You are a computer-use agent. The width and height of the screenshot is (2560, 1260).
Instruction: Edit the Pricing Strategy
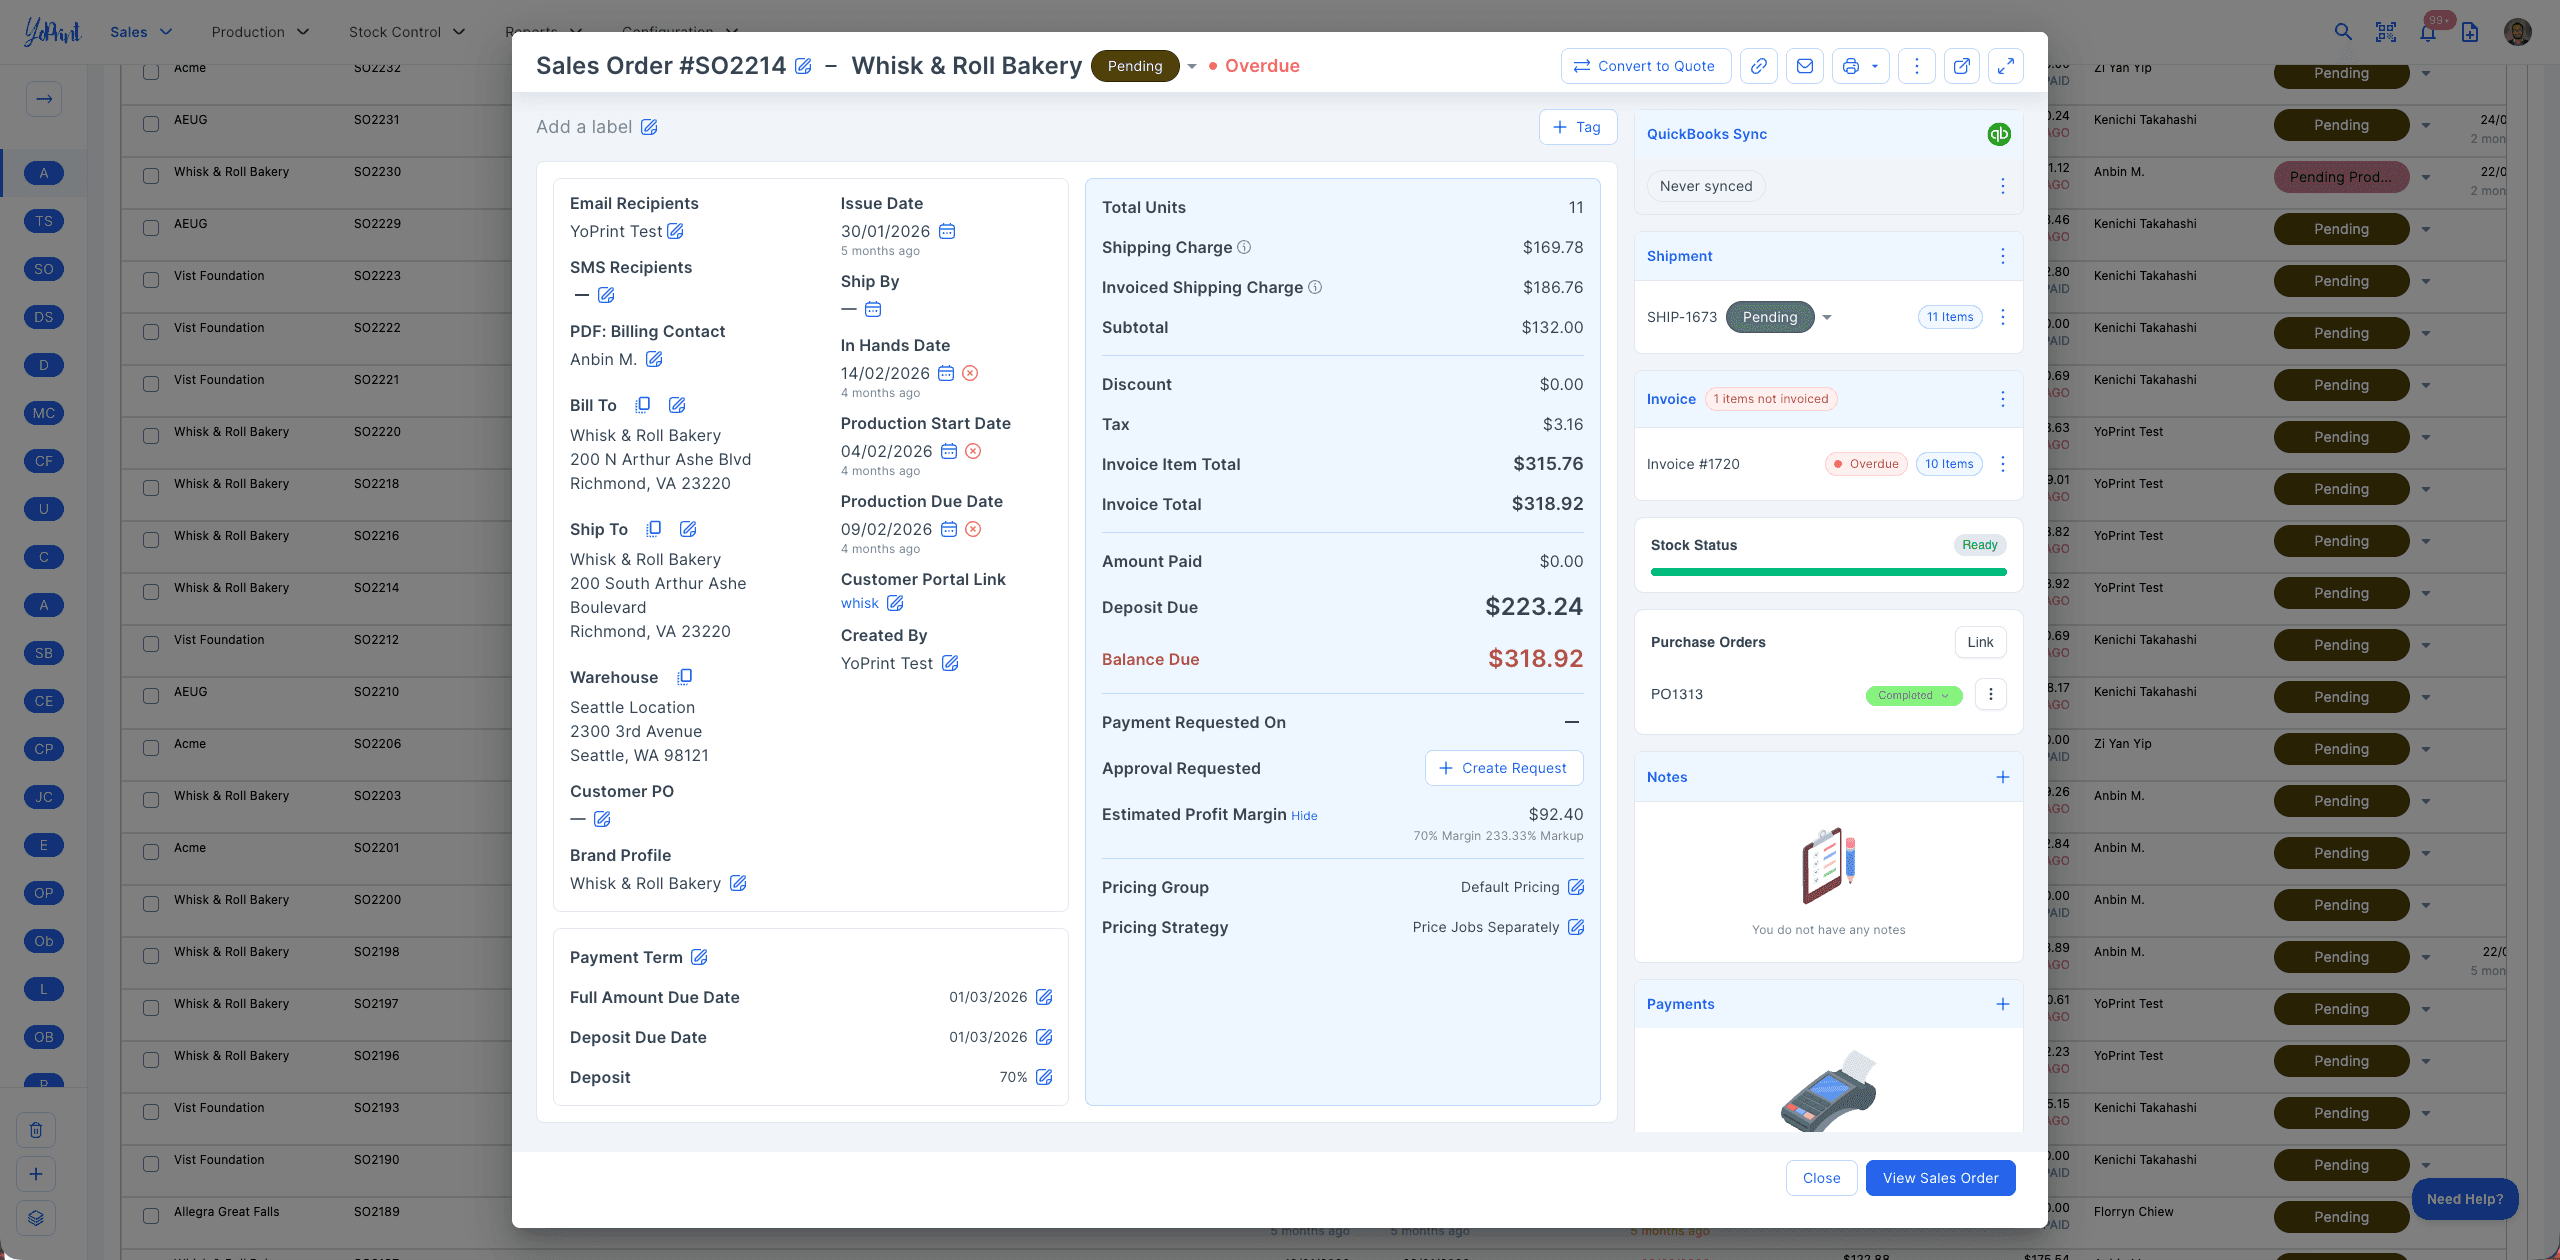1576,927
